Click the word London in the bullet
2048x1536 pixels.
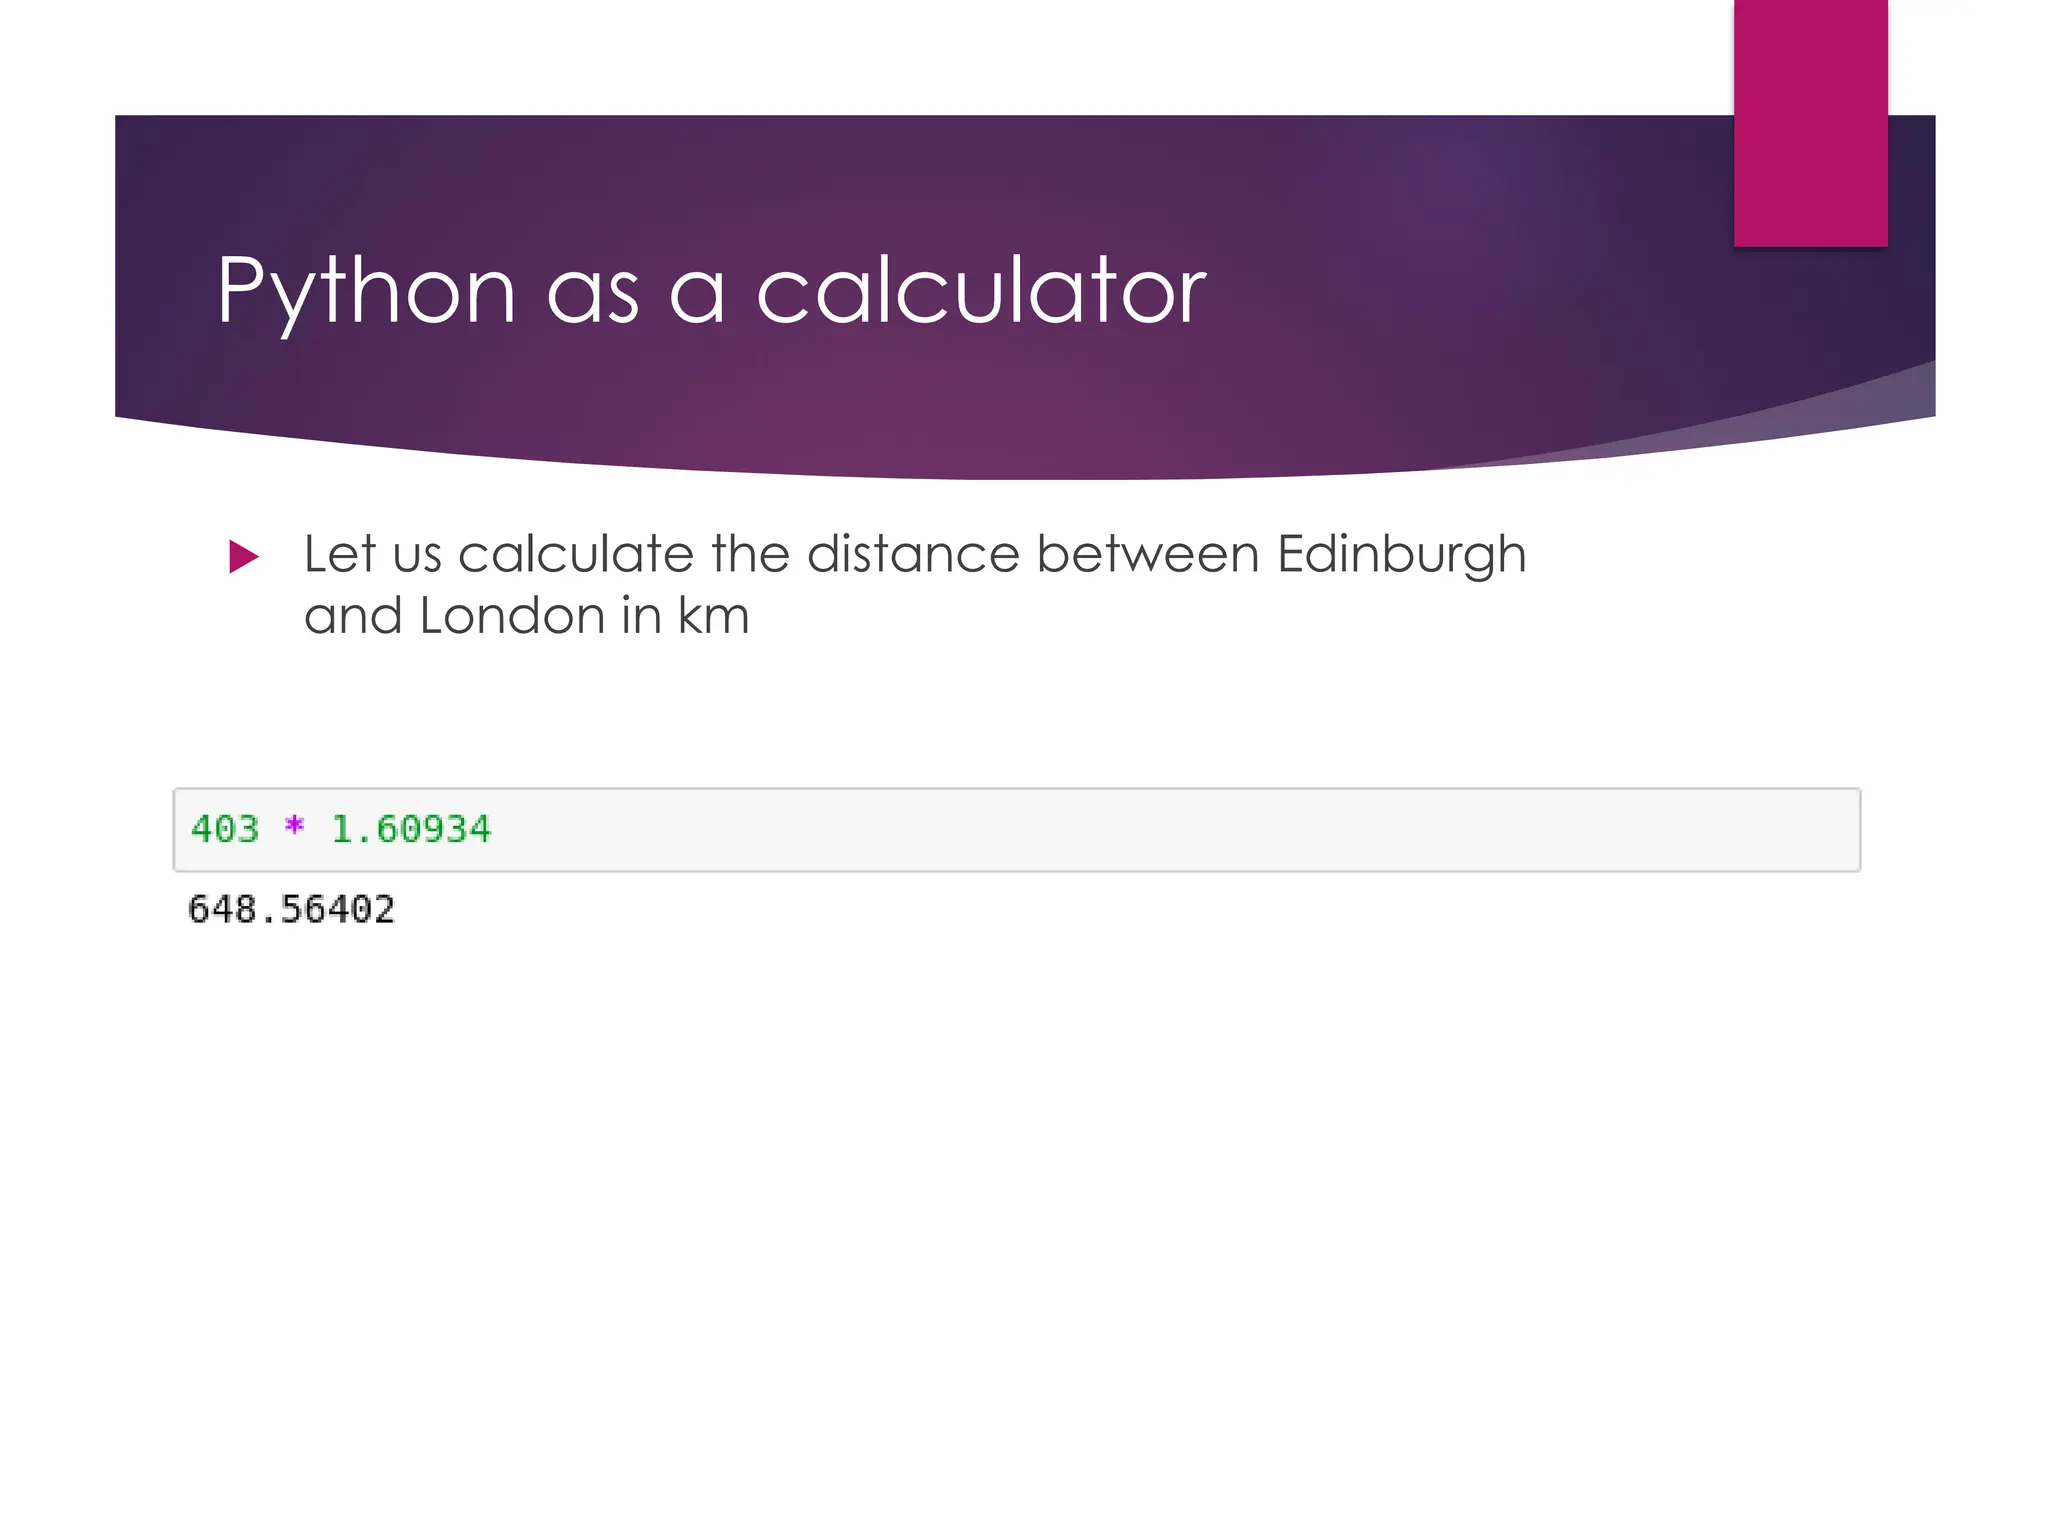coord(512,615)
